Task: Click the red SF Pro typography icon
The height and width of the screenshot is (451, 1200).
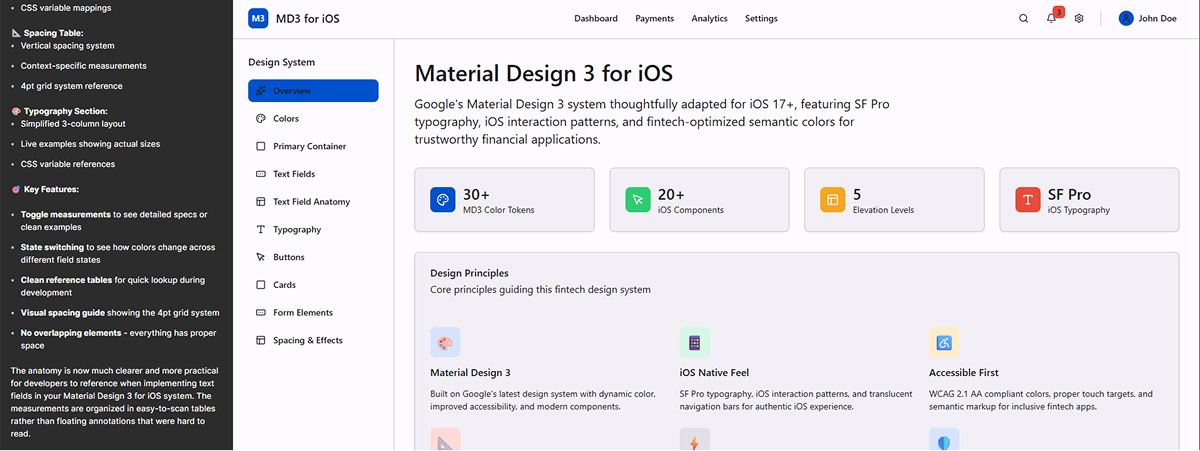Action: point(1027,199)
